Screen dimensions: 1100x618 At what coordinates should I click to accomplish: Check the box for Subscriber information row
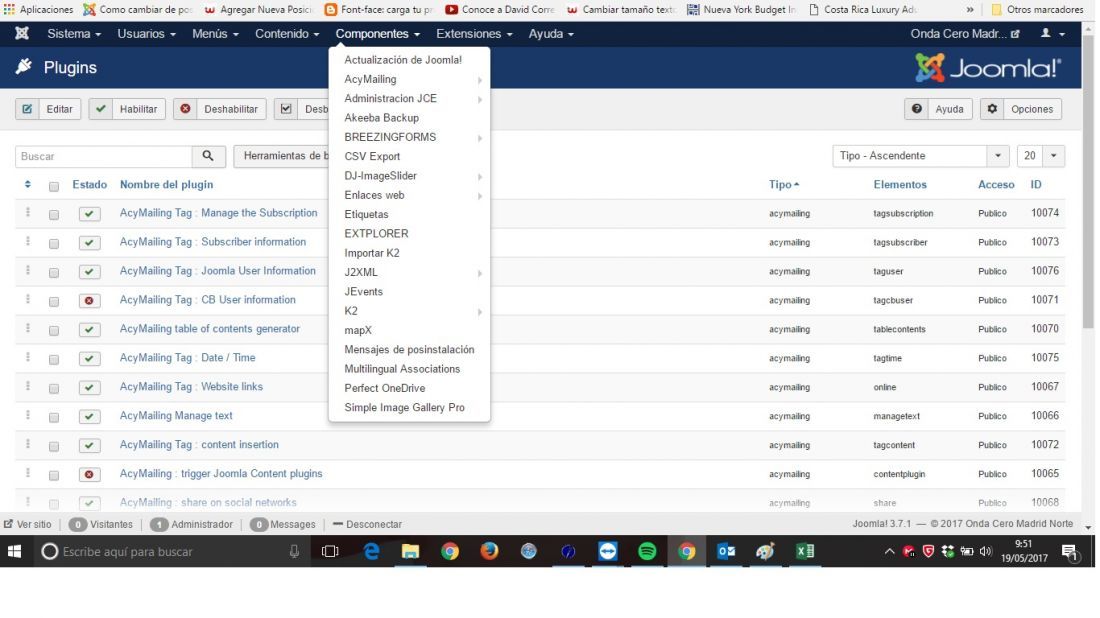coord(54,243)
